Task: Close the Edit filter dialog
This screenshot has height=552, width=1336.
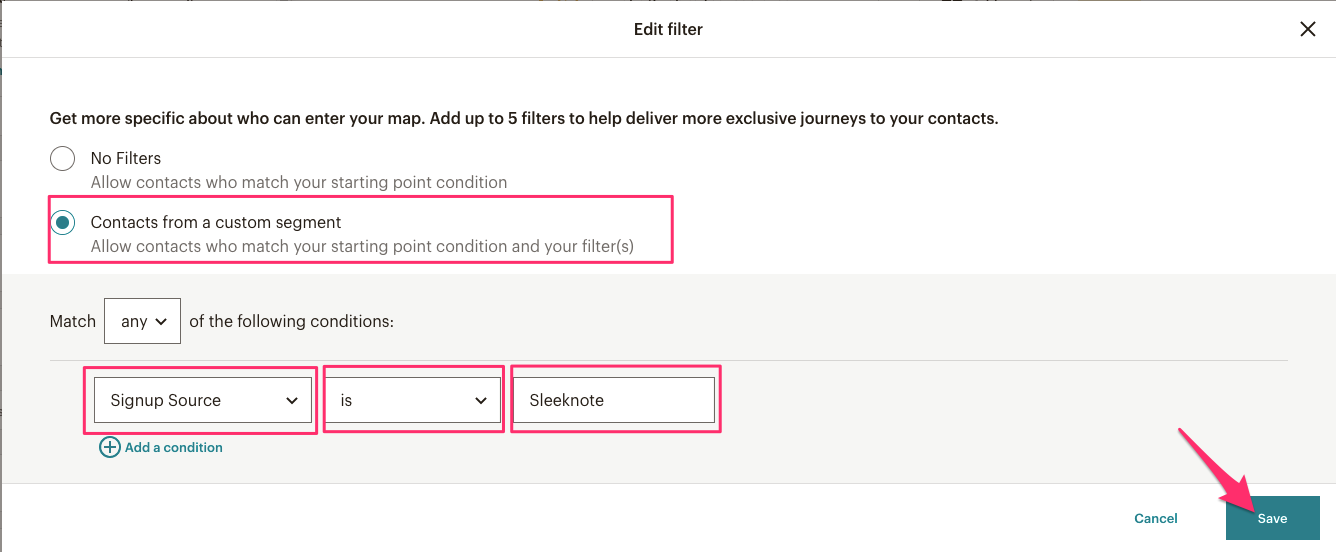Action: (1307, 29)
